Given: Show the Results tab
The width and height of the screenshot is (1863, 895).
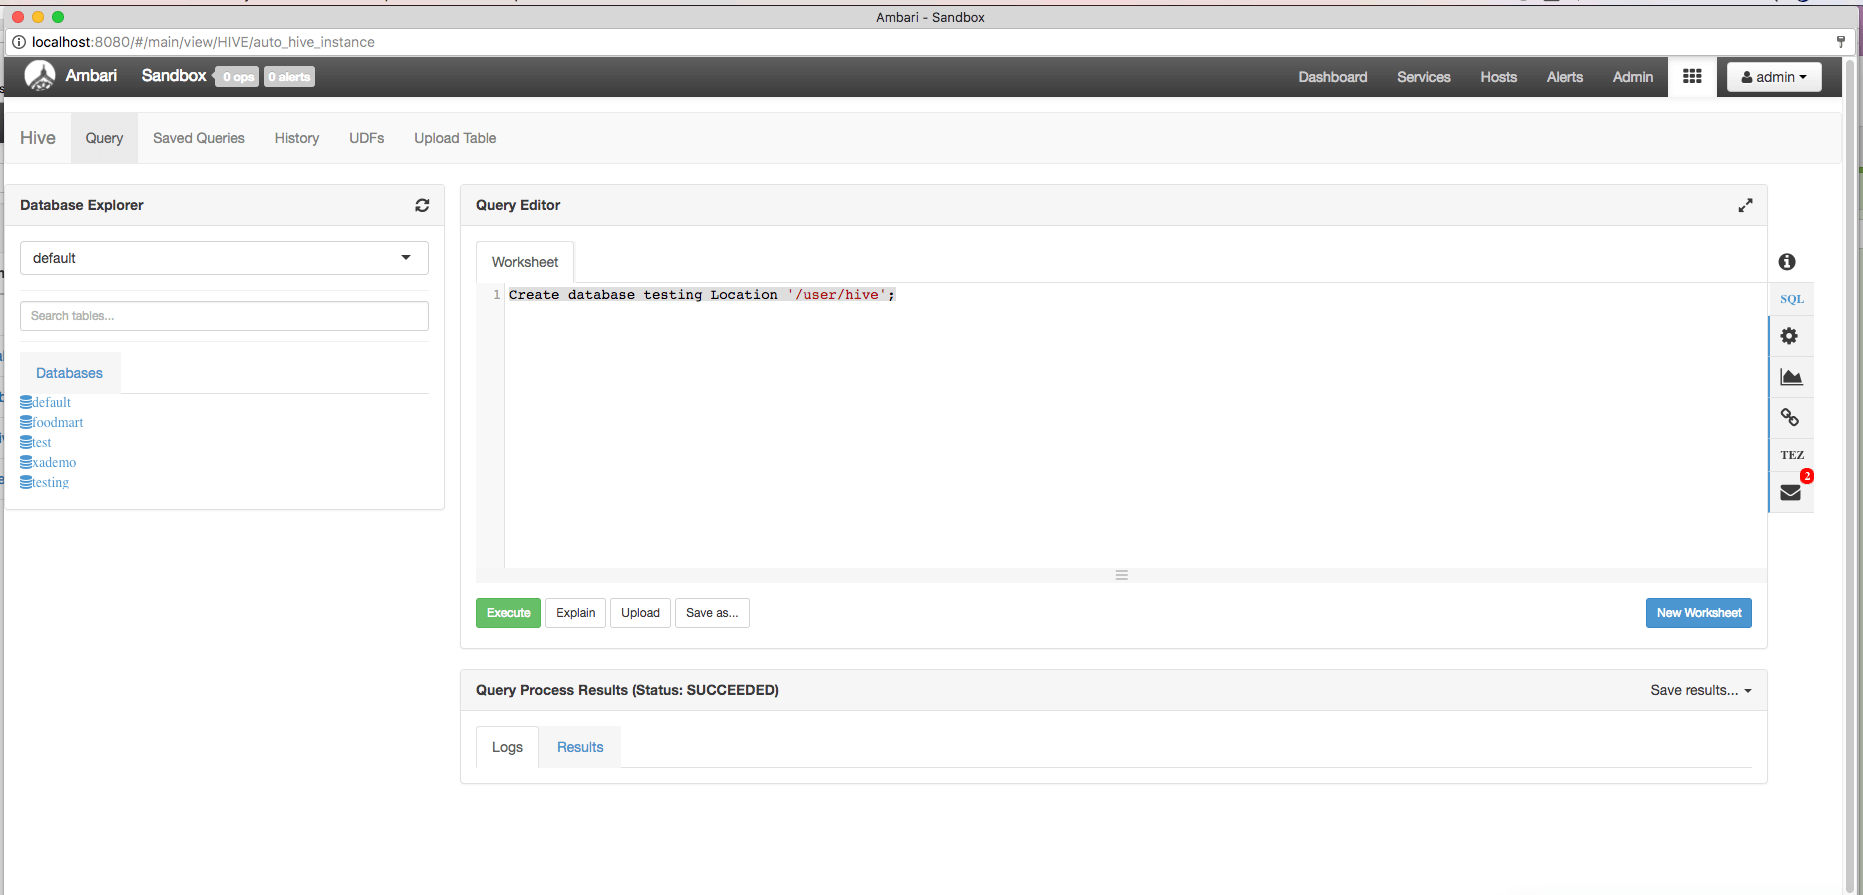Looking at the screenshot, I should tap(580, 747).
